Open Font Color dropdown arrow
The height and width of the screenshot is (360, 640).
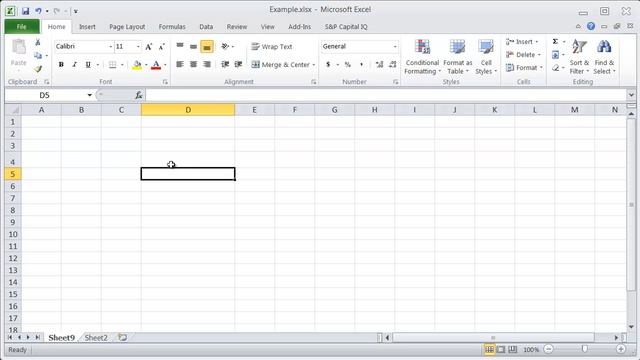165,65
